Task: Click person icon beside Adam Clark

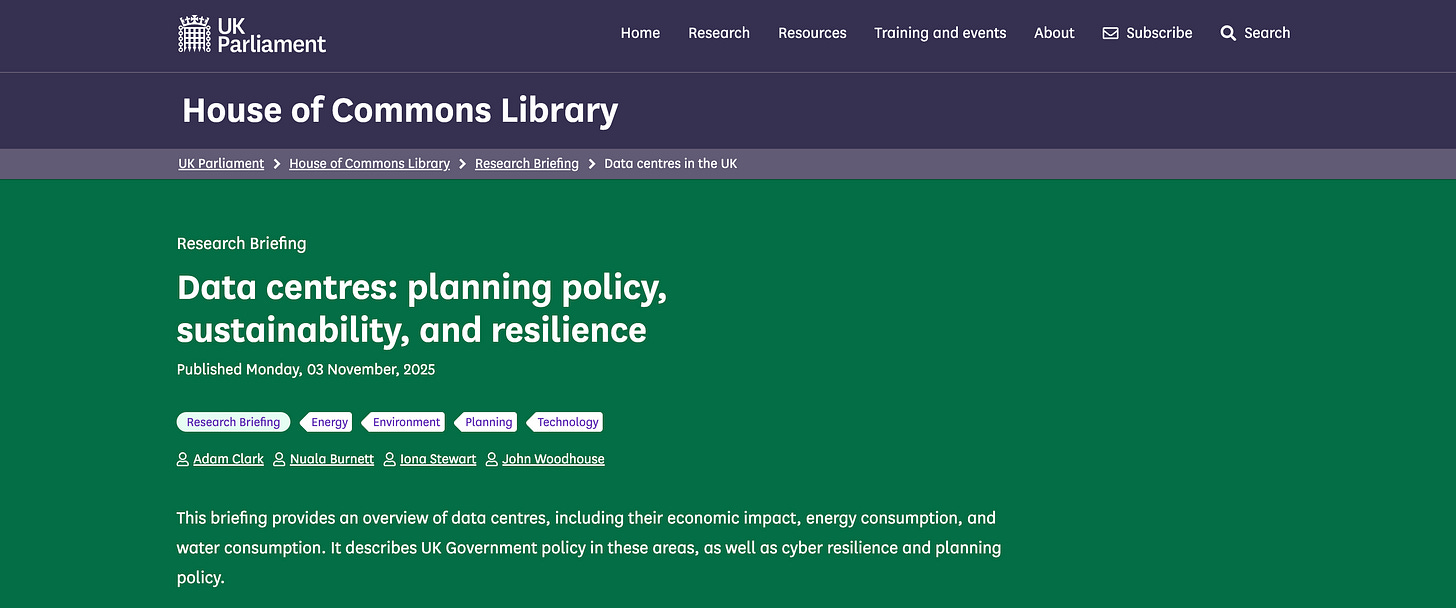Action: point(182,459)
